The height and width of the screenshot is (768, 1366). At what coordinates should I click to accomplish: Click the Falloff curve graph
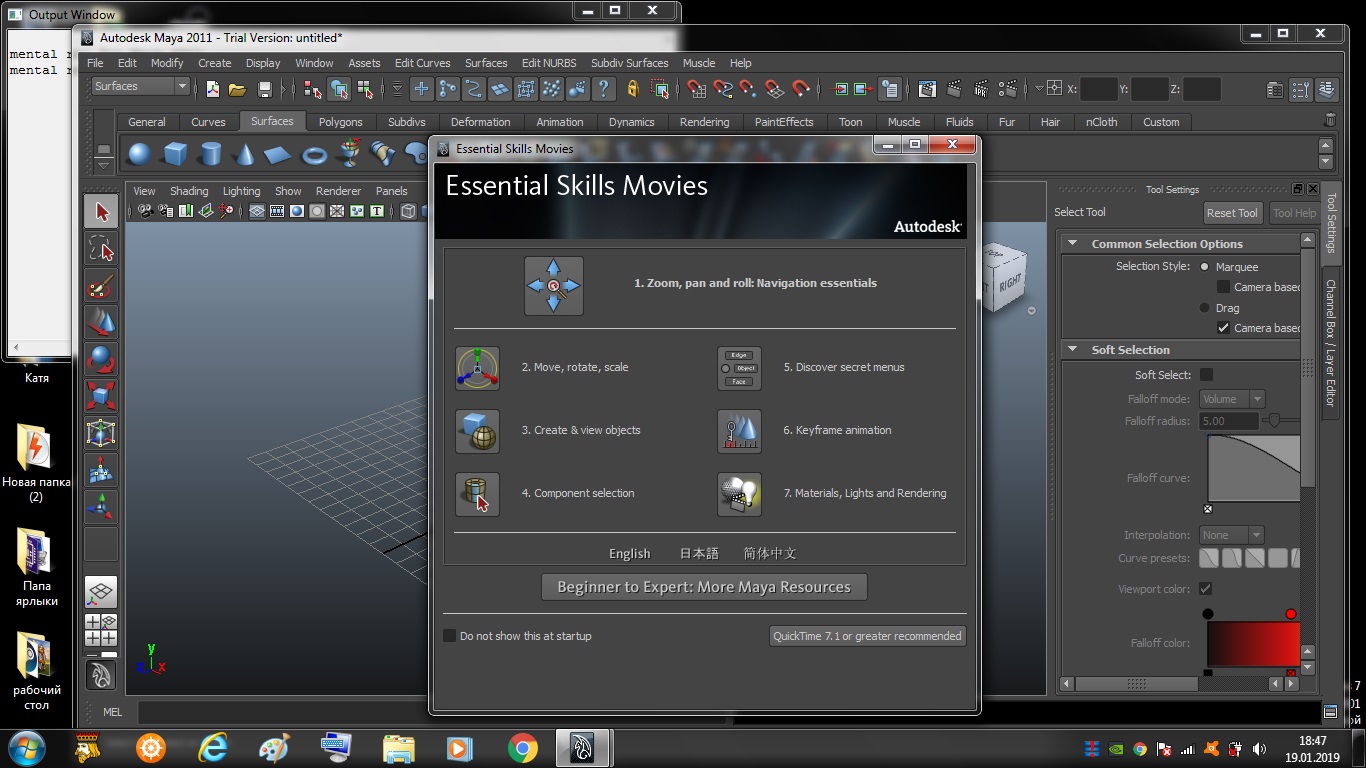[1254, 468]
